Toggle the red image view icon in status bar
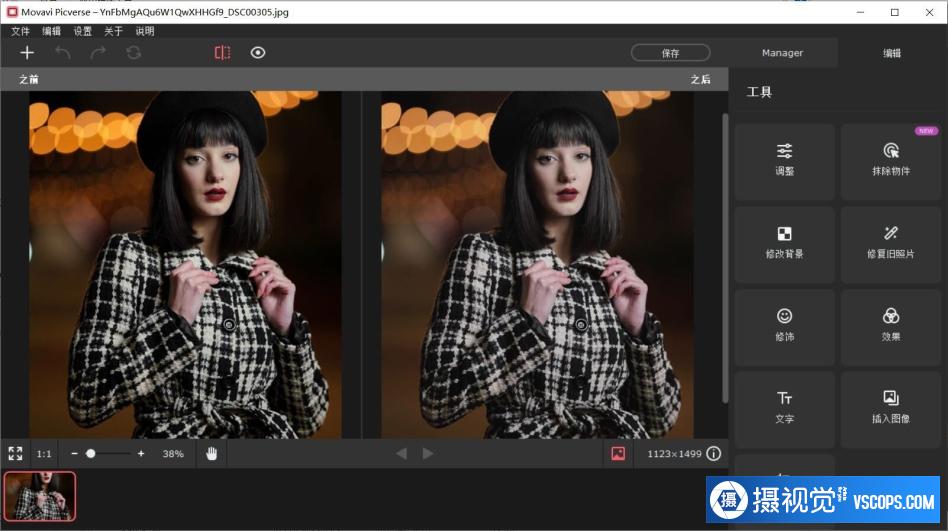 coord(618,454)
